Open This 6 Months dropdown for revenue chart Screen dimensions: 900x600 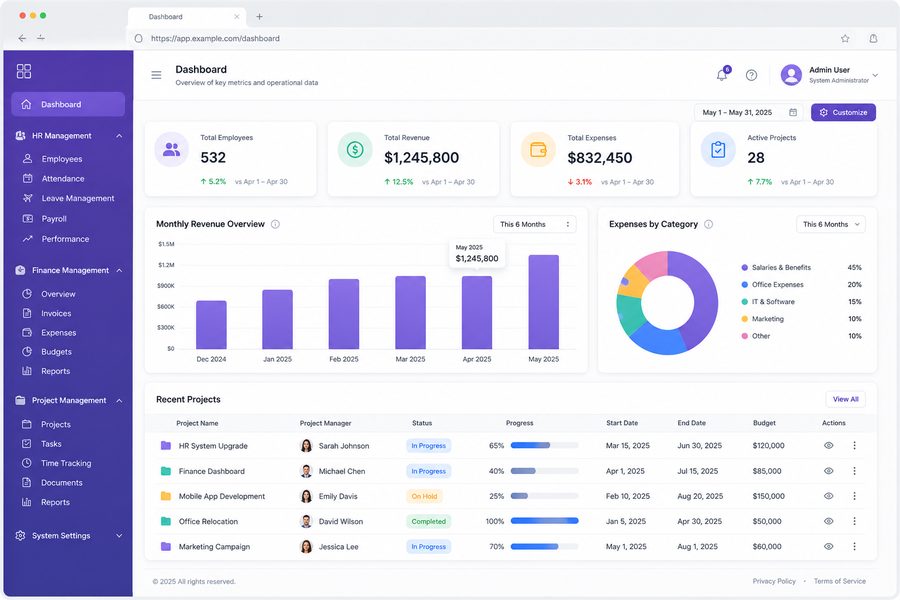coord(534,224)
